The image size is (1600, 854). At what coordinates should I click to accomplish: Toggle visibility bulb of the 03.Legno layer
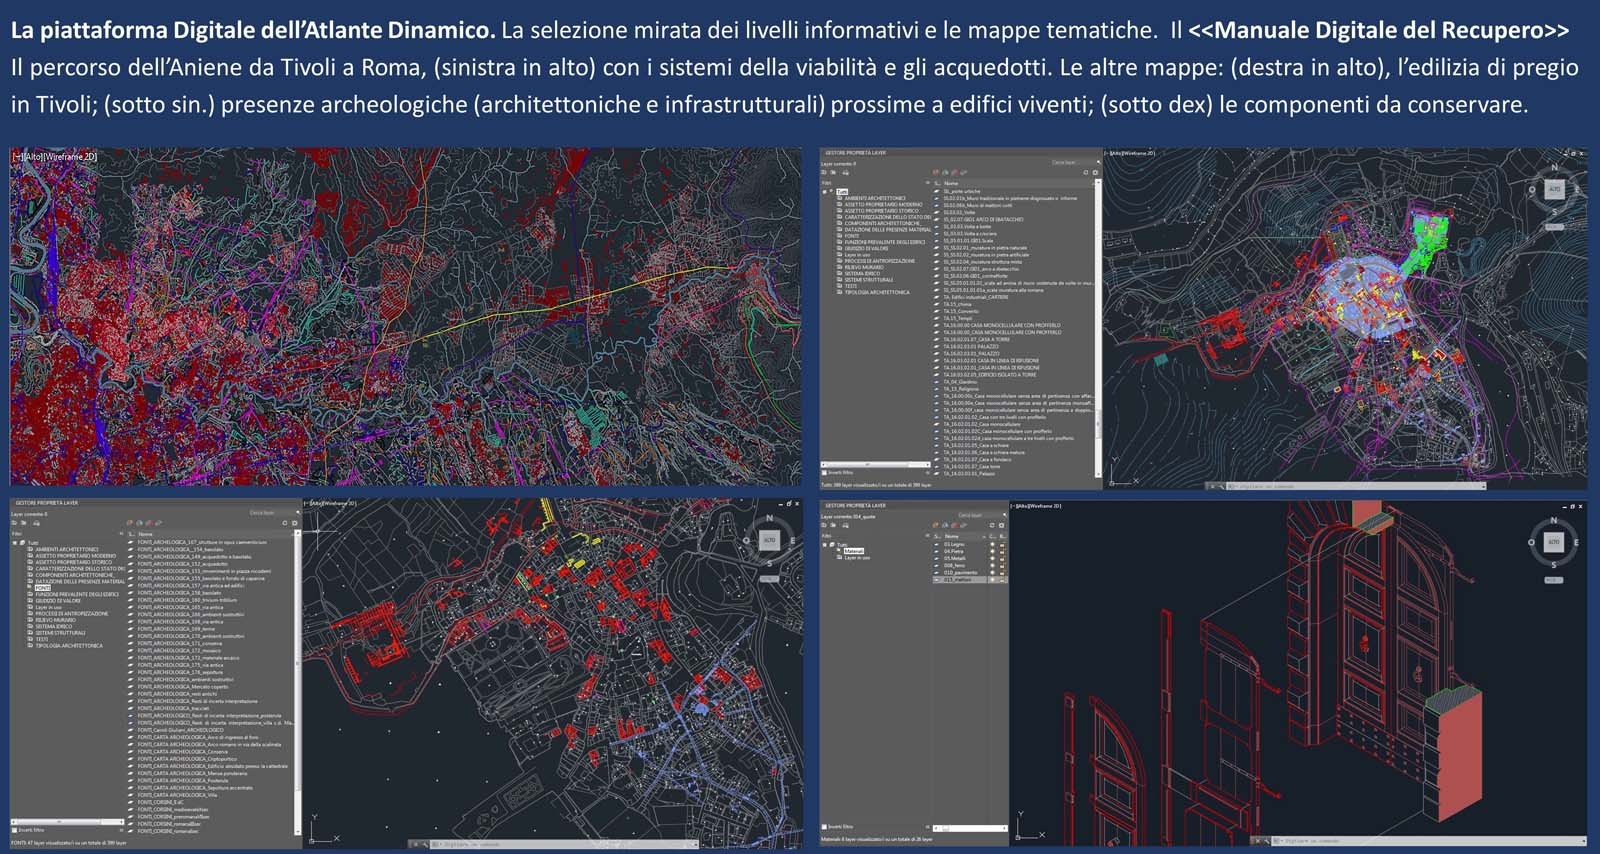coord(992,544)
